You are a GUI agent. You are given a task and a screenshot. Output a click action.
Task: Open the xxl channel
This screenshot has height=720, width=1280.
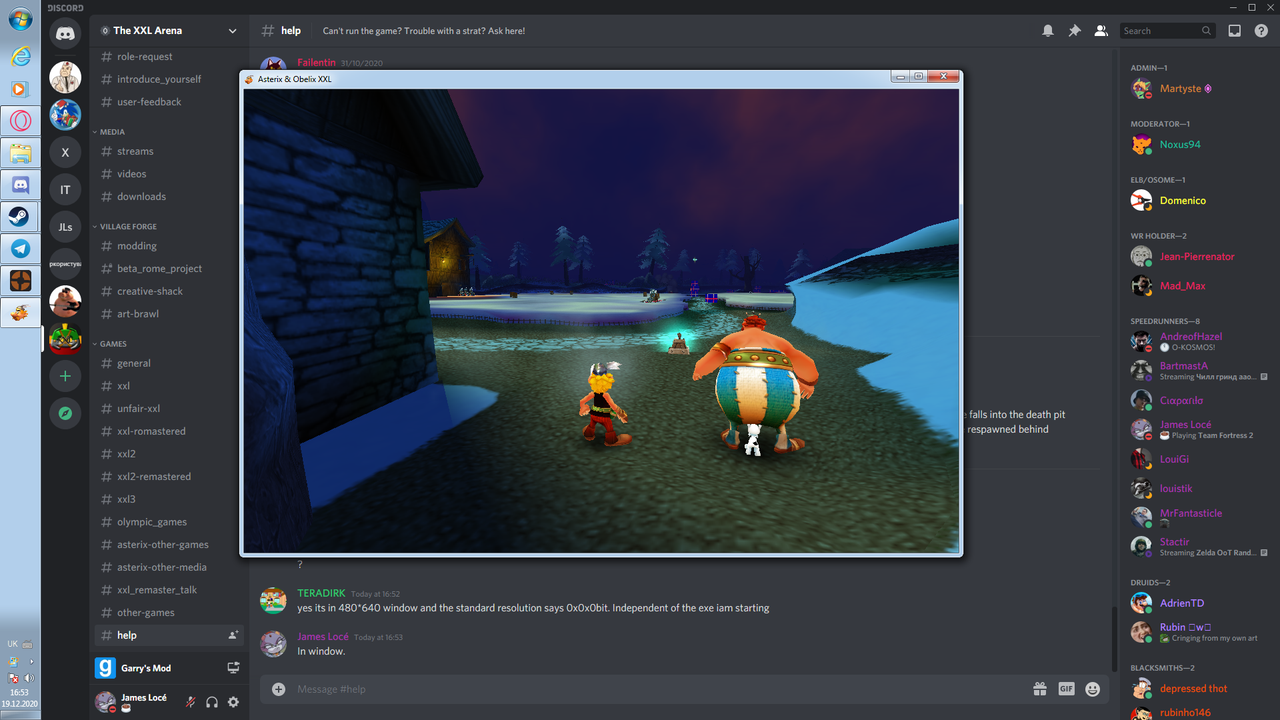tap(169, 386)
